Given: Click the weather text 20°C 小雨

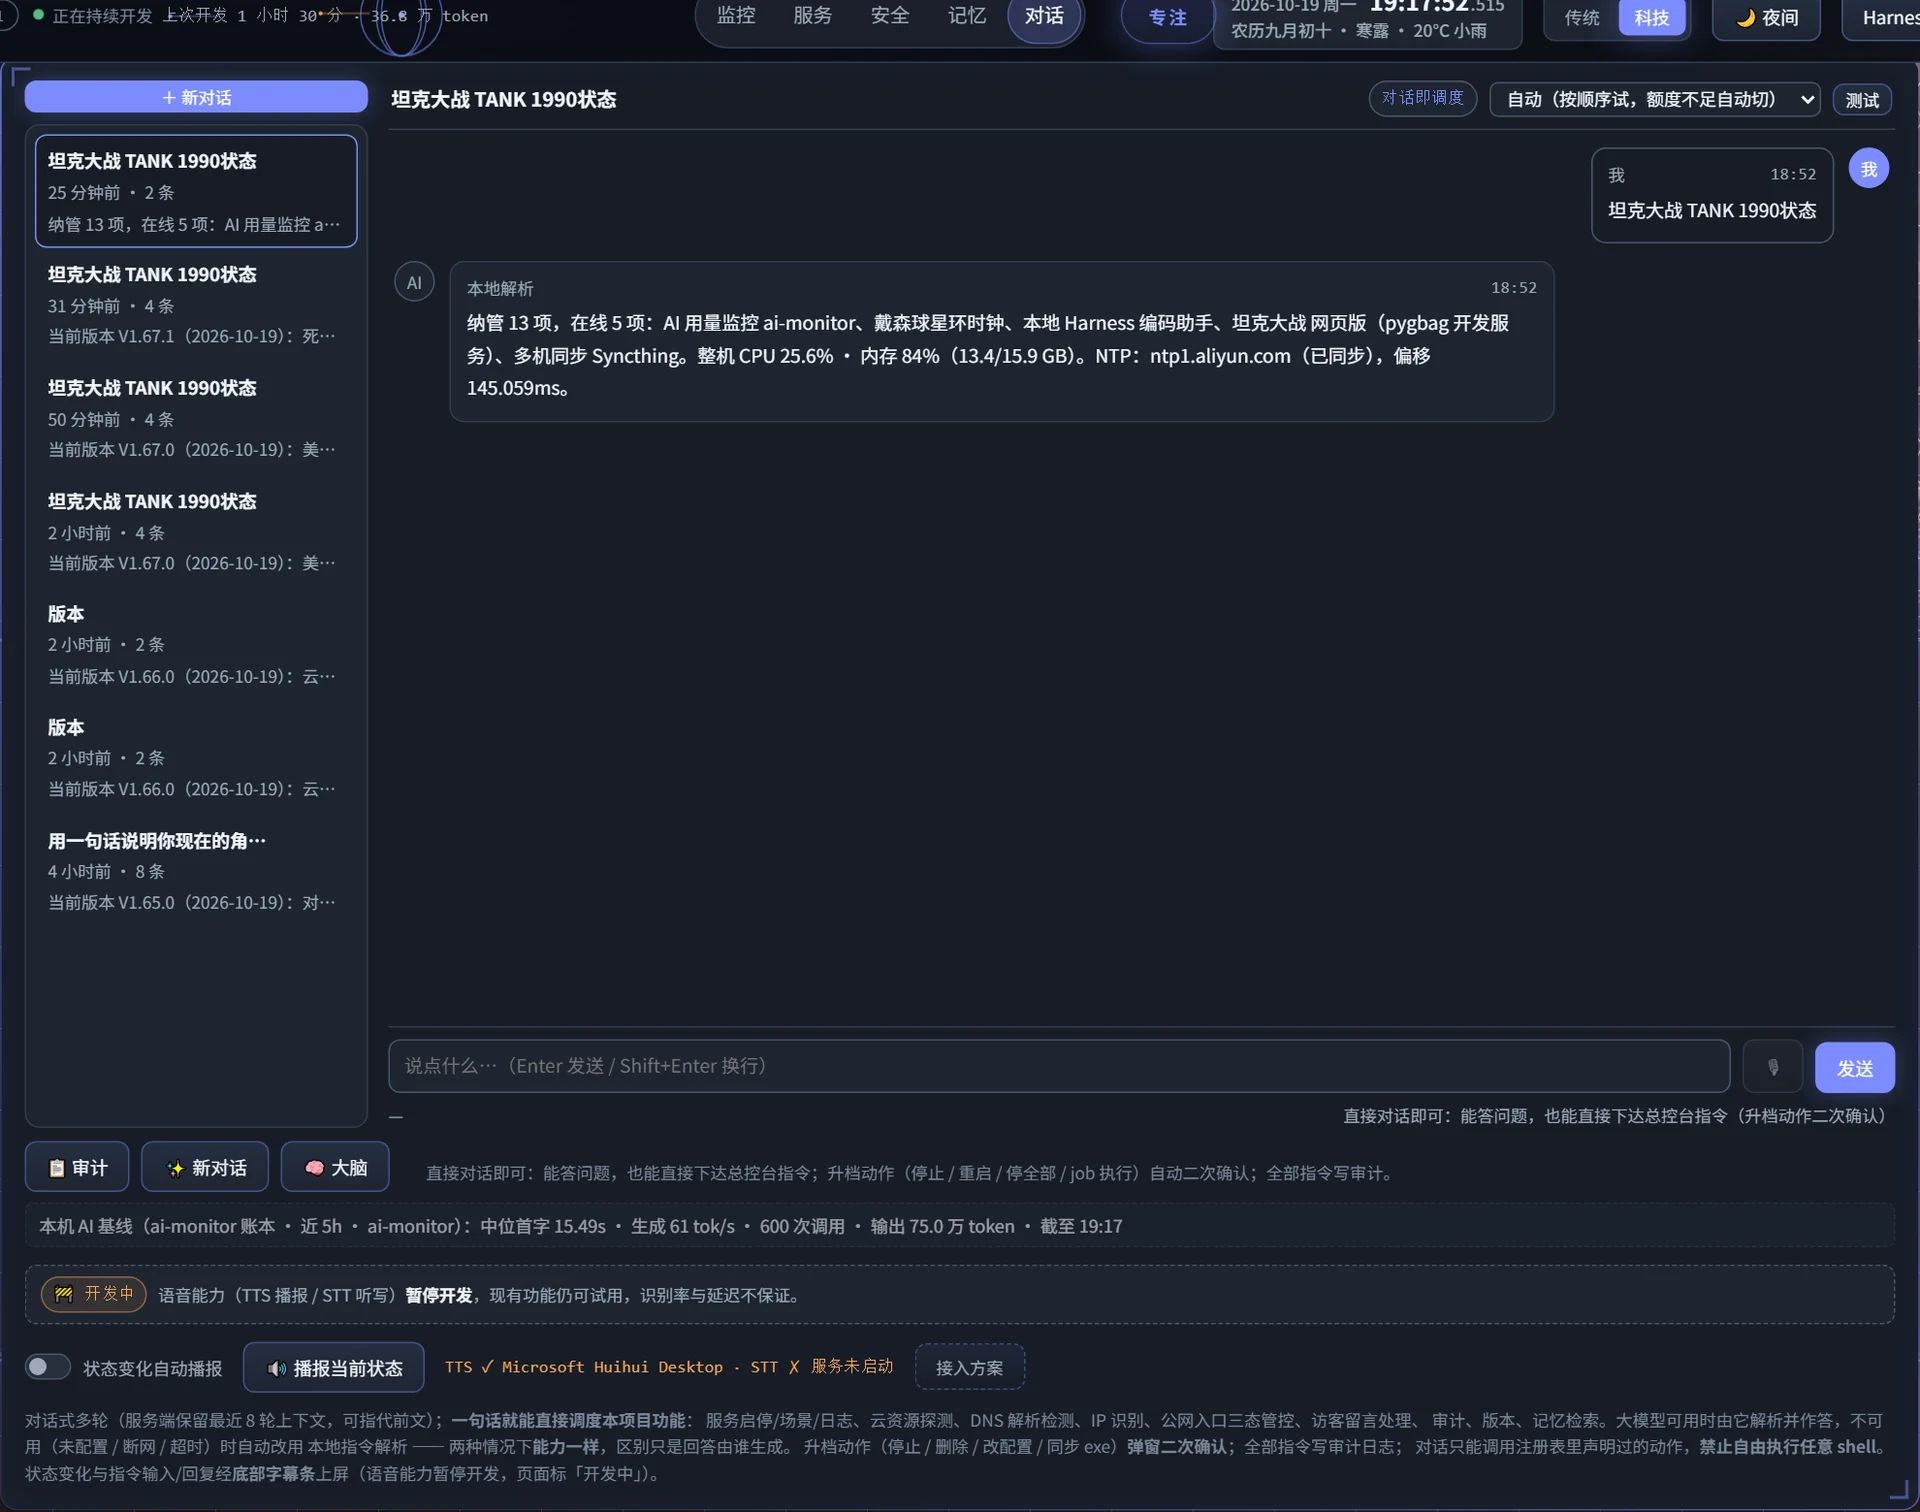Looking at the screenshot, I should (1449, 31).
